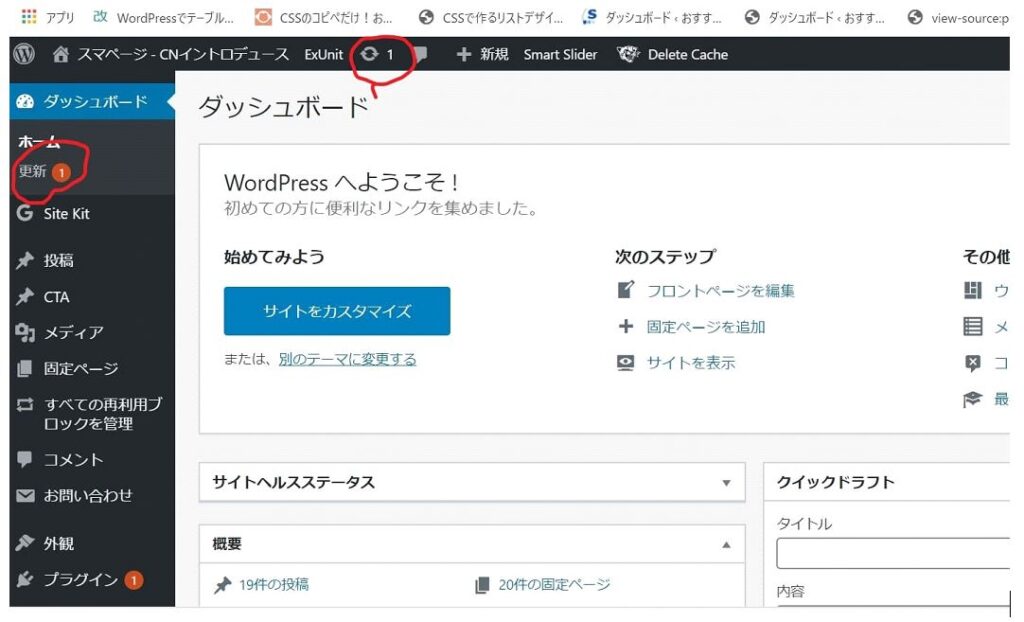
Task: Click the plus icon next to 新規
Action: [x=464, y=54]
